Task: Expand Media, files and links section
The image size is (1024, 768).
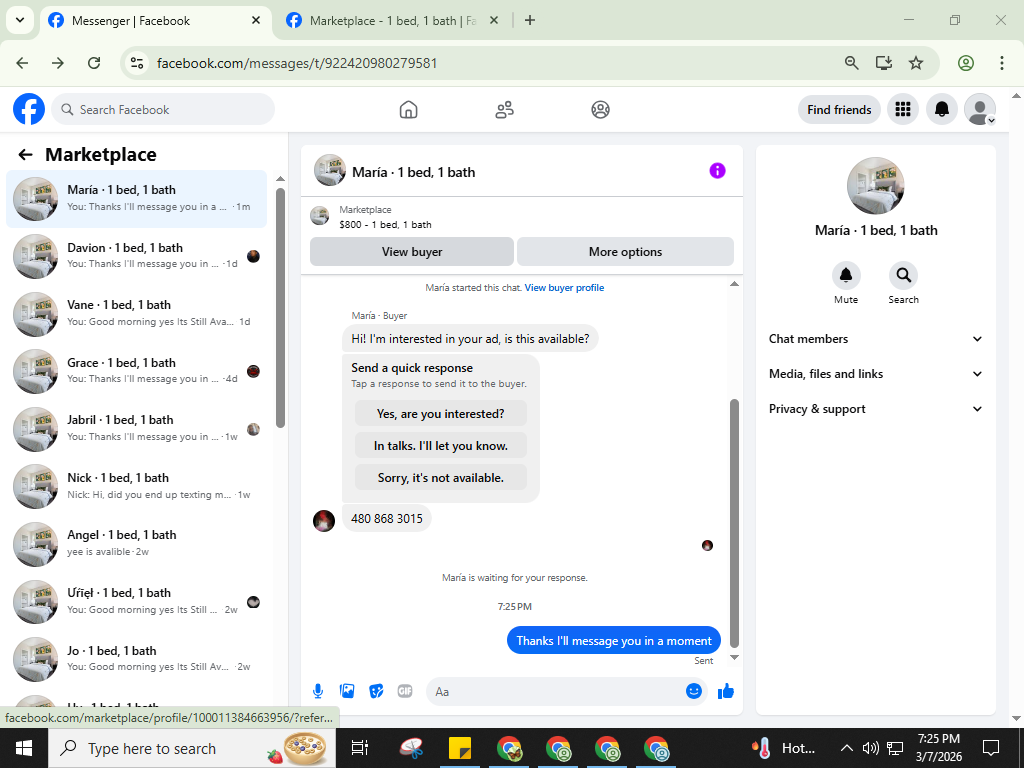Action: pyautogui.click(x=875, y=374)
